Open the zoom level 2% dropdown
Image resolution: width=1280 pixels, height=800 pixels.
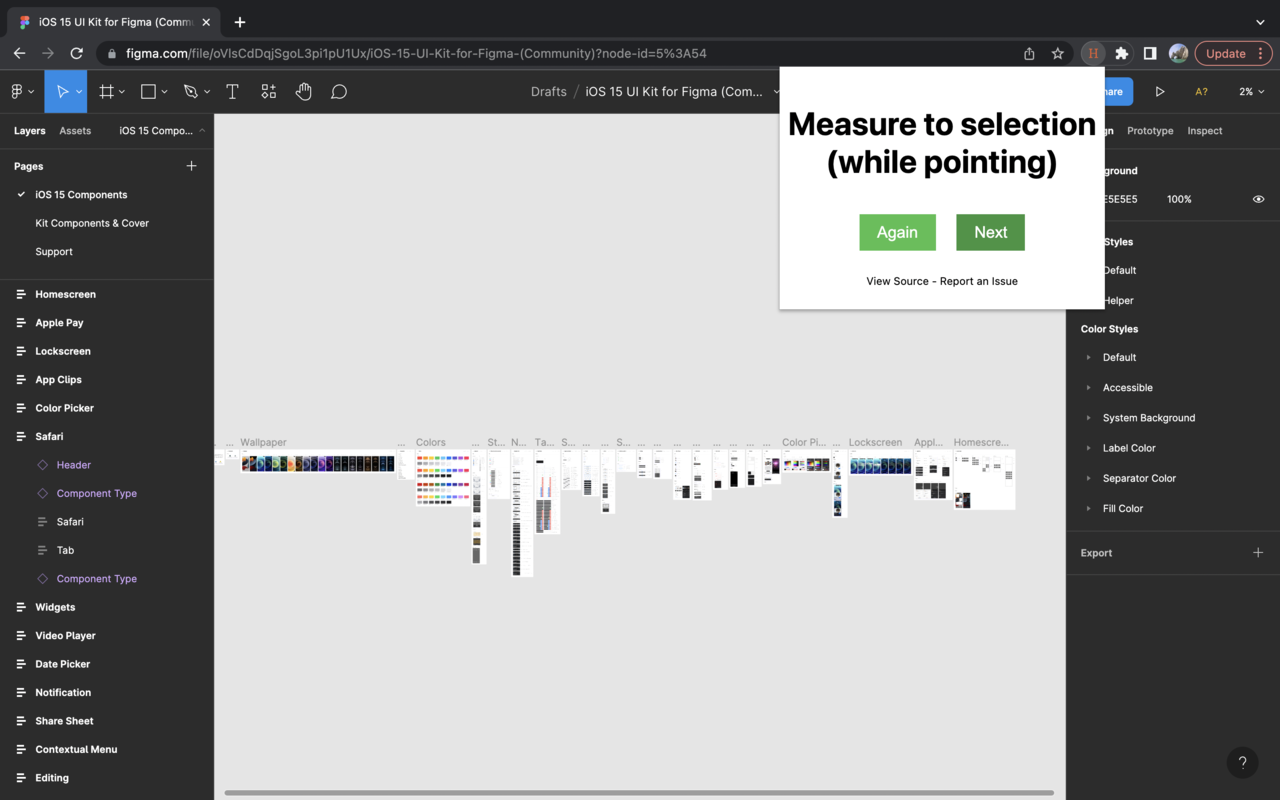1251,91
